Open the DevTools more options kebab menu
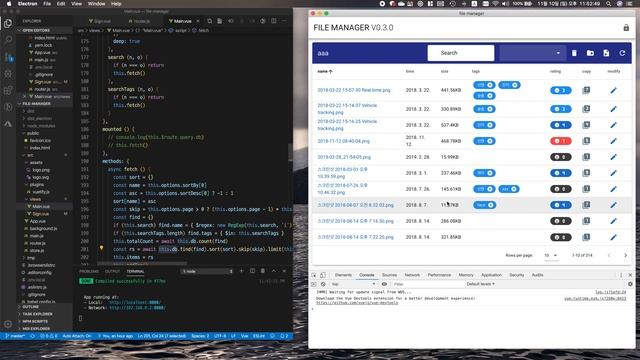 [621, 275]
